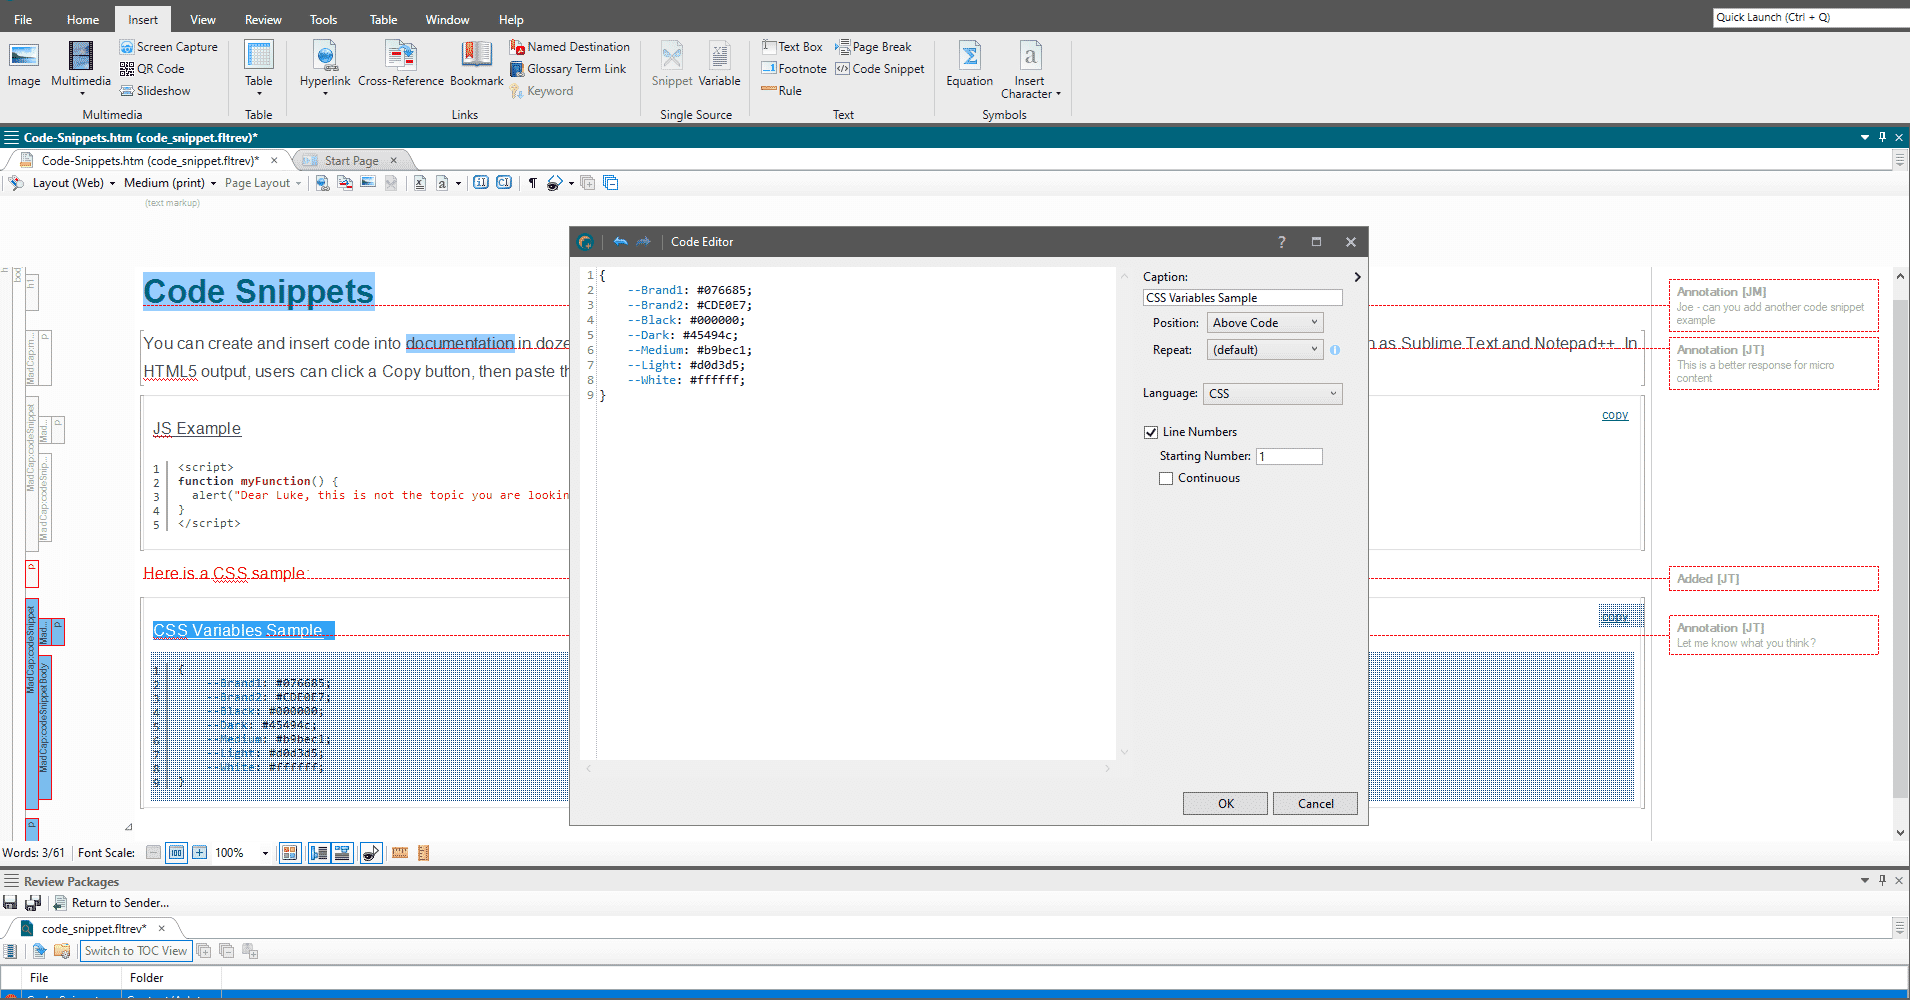The height and width of the screenshot is (1000, 1910).
Task: Click the Repeat info icon
Action: [1335, 350]
